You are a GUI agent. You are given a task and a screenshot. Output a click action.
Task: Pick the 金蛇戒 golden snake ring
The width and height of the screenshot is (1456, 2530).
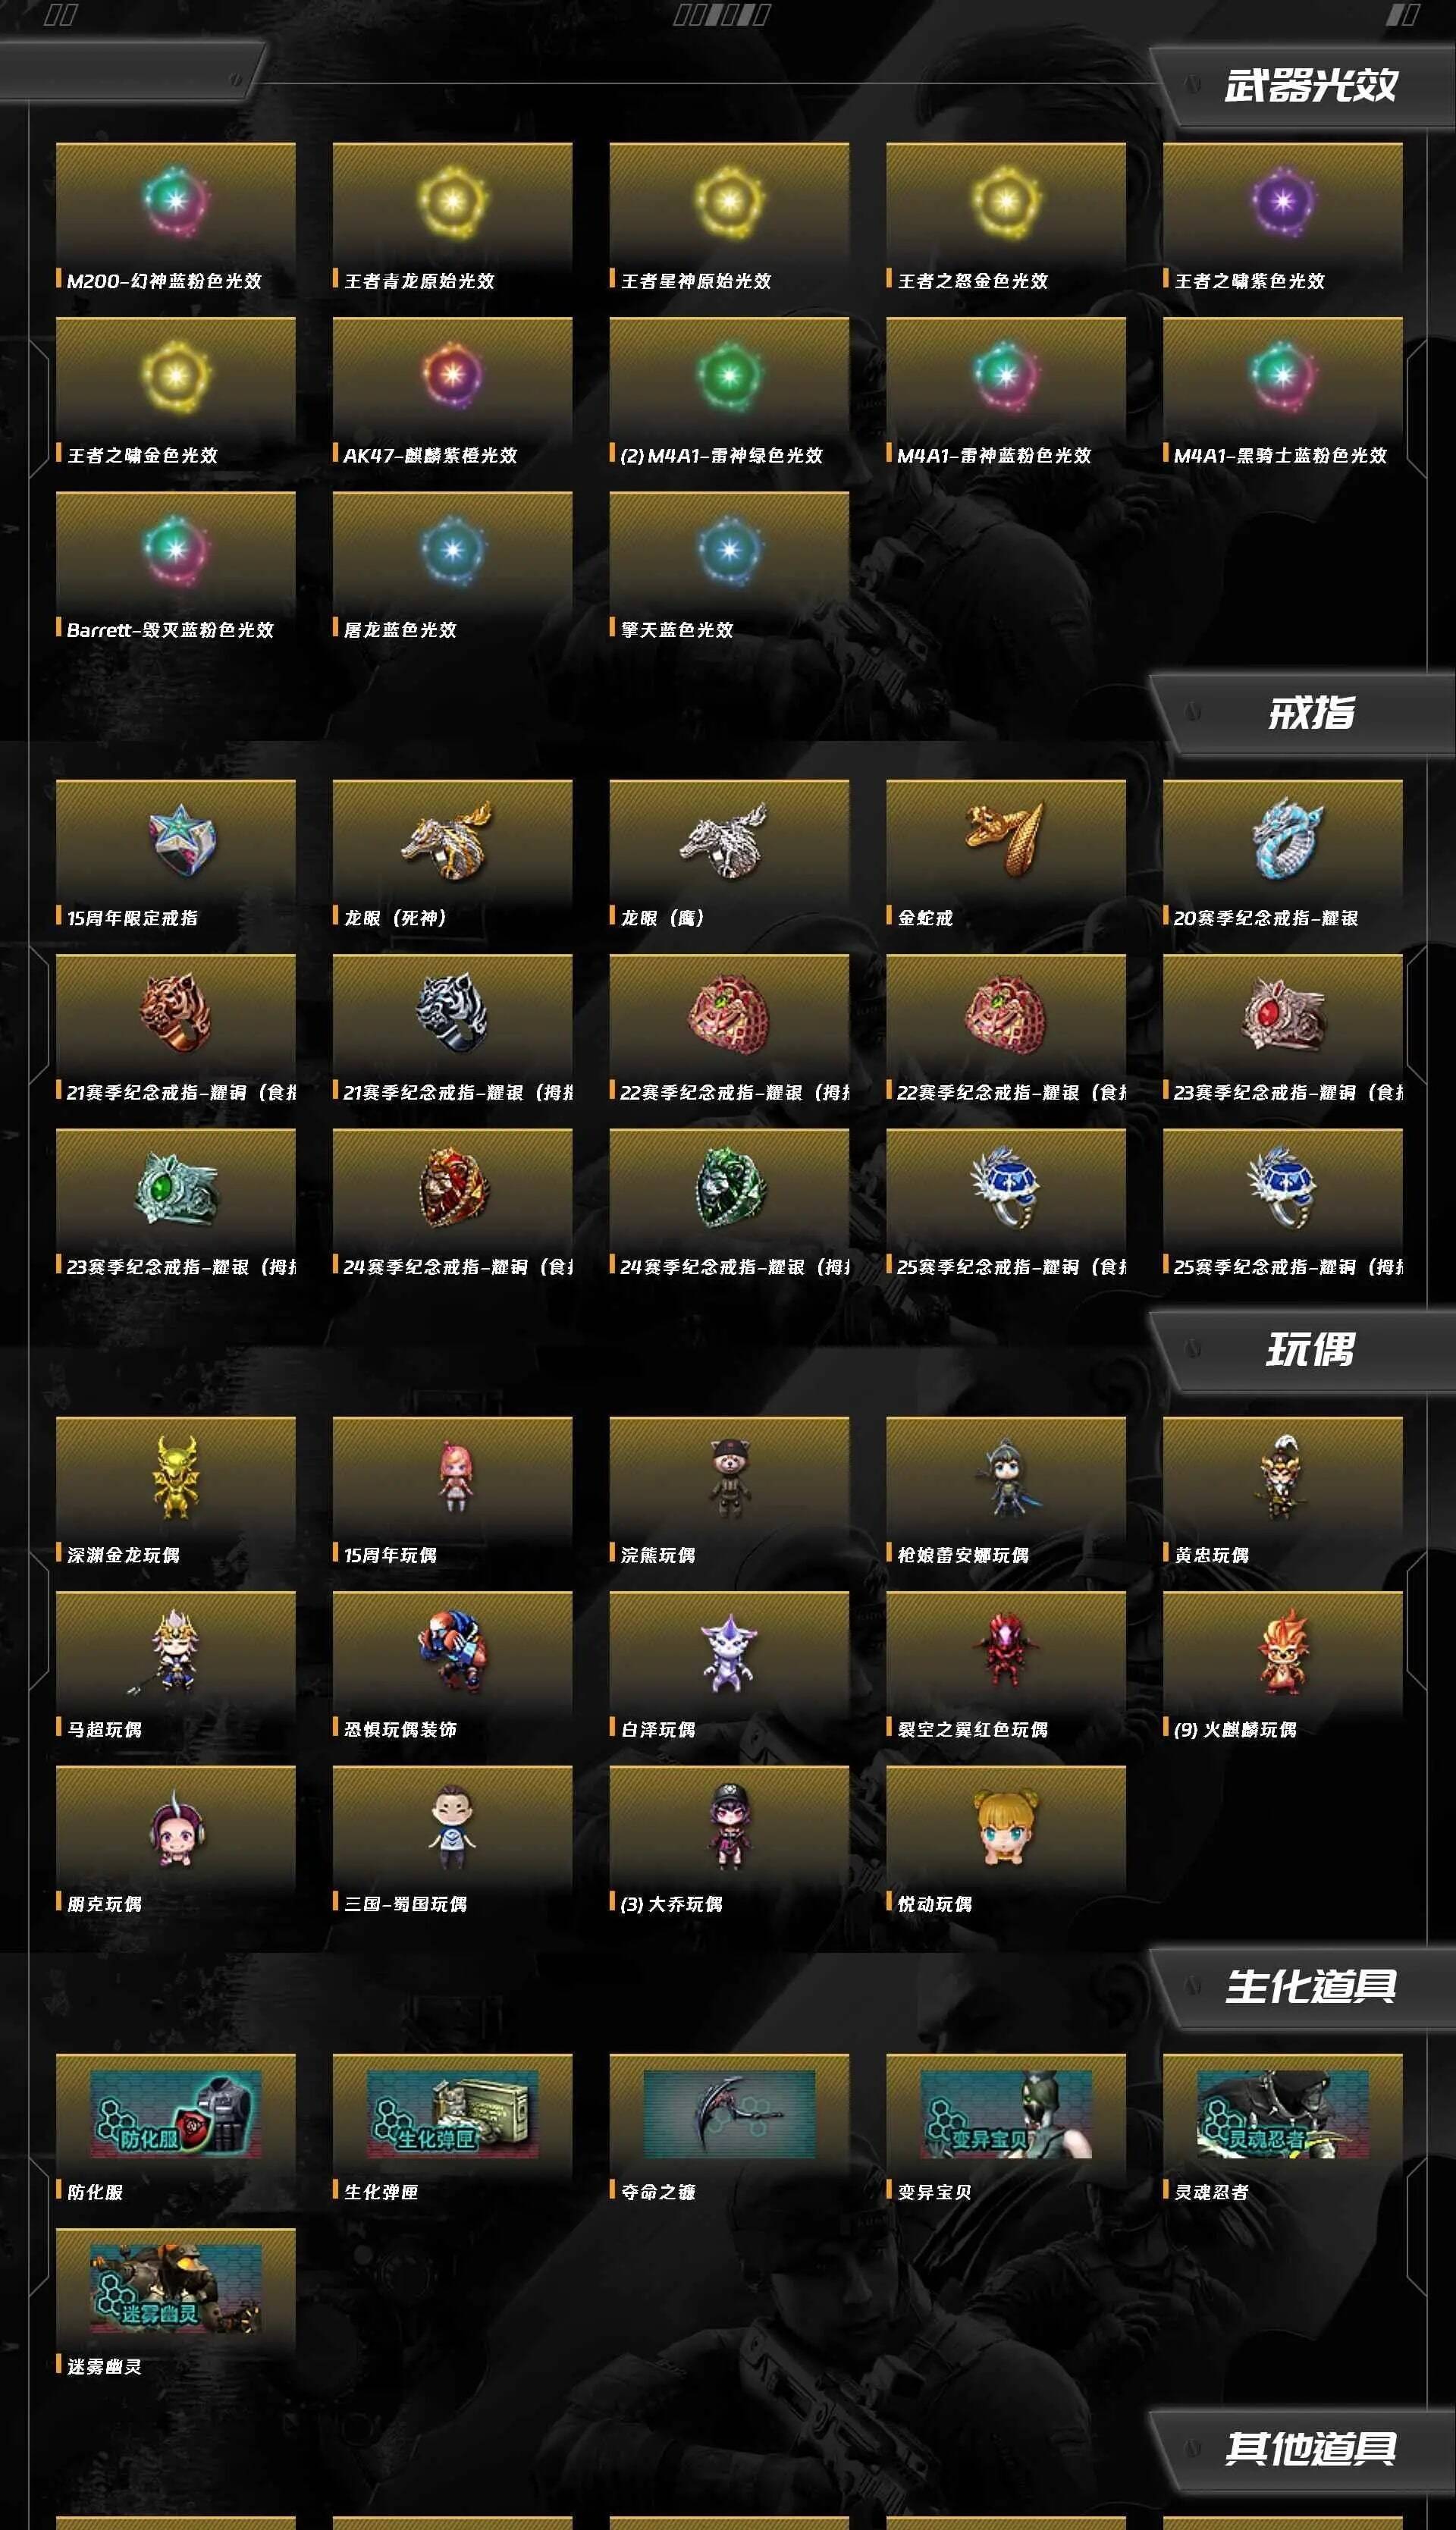pyautogui.click(x=1005, y=838)
